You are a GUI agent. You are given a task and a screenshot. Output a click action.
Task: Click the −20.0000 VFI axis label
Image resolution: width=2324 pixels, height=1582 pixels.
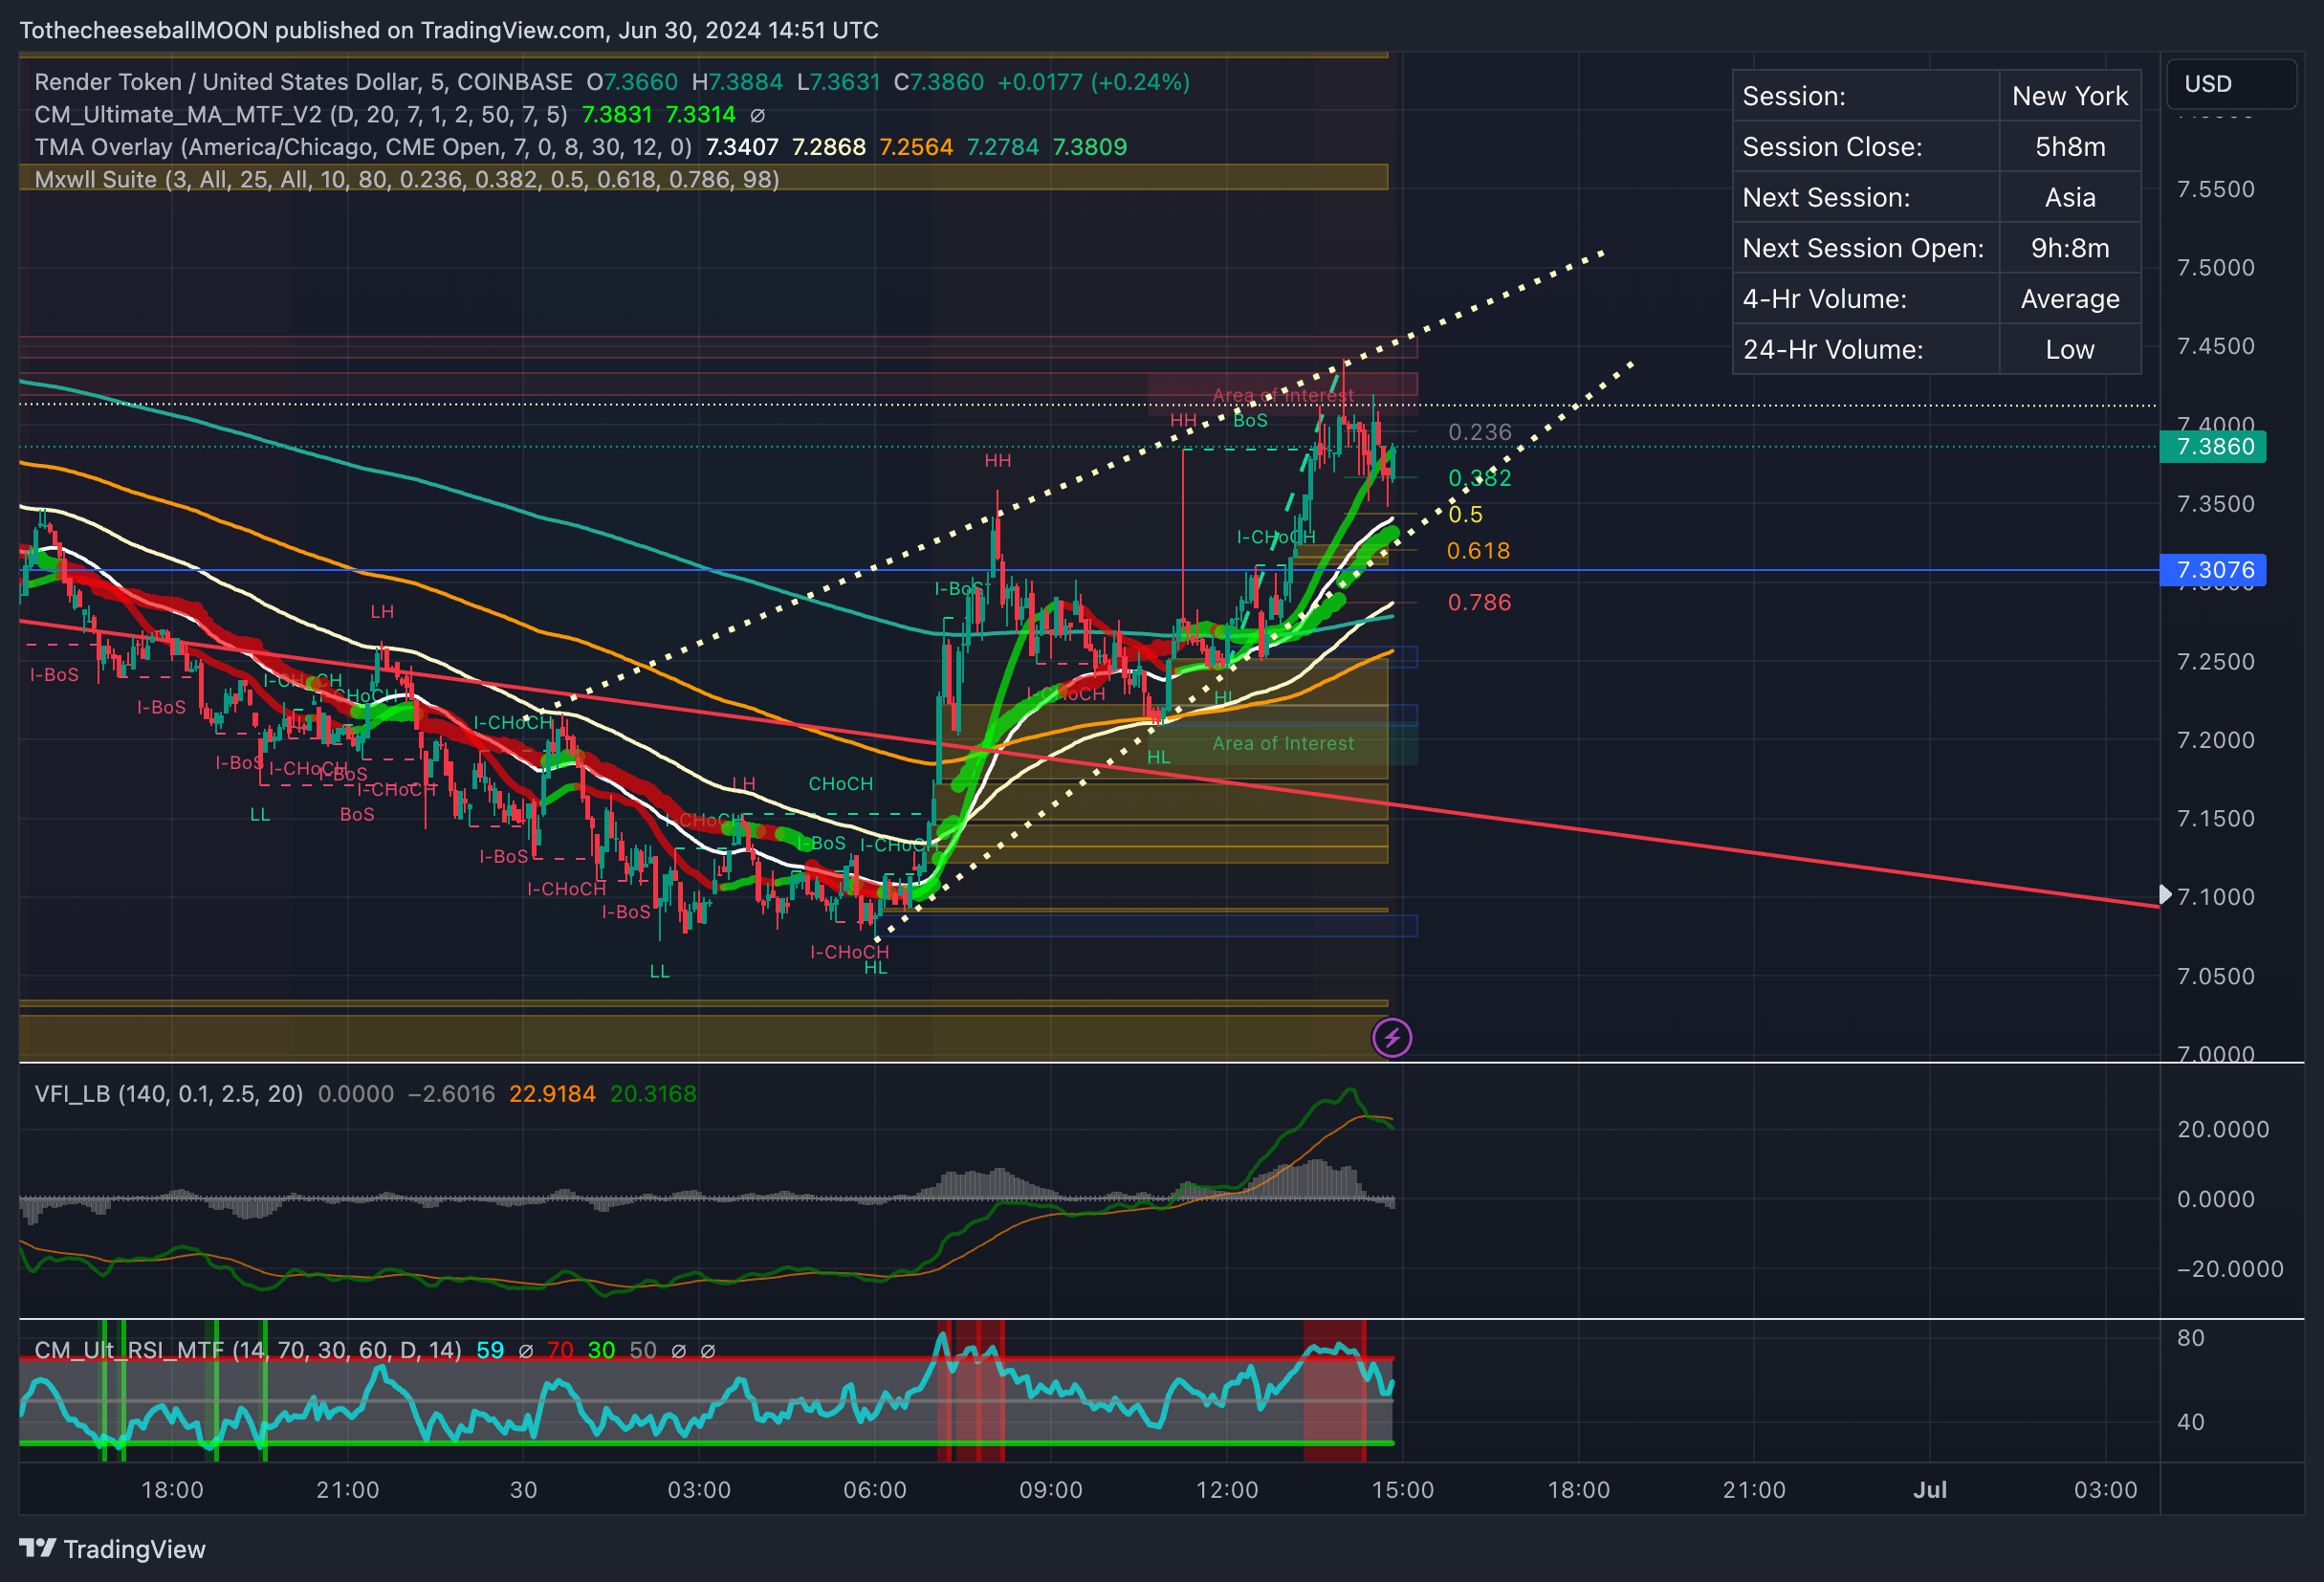pyautogui.click(x=2230, y=1269)
